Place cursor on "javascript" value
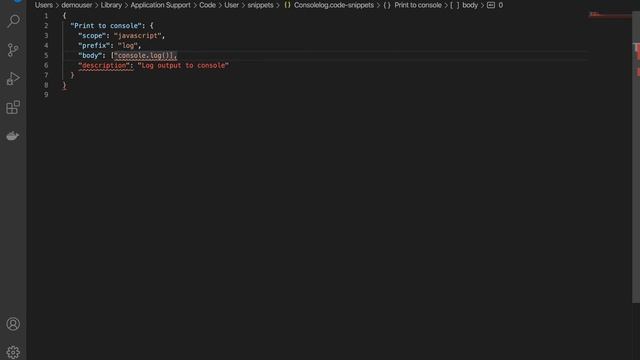640x360 pixels. coord(138,36)
